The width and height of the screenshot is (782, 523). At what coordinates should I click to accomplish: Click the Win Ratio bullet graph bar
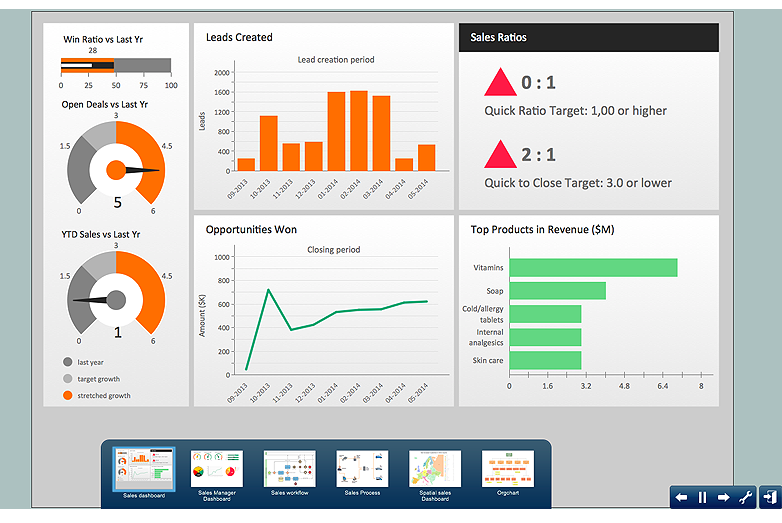pos(116,65)
